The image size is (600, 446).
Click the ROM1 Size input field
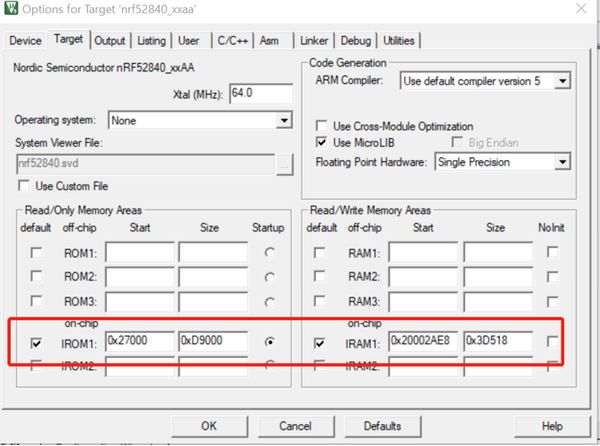tap(213, 252)
